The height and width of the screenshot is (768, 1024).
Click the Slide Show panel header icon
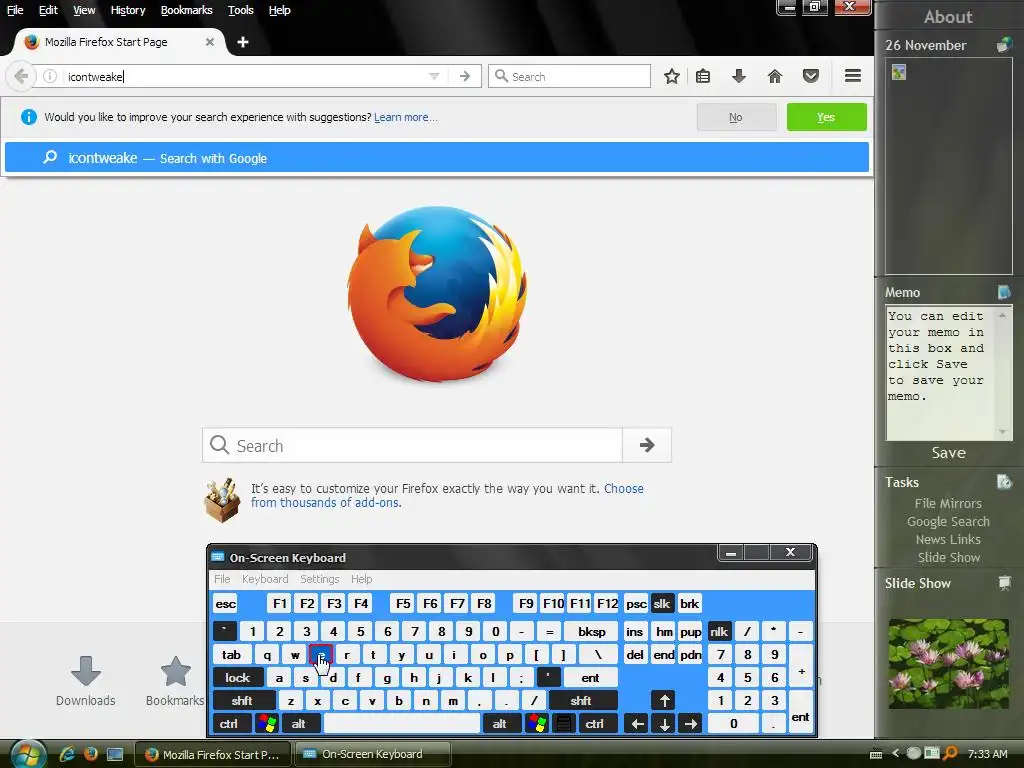tap(1004, 583)
